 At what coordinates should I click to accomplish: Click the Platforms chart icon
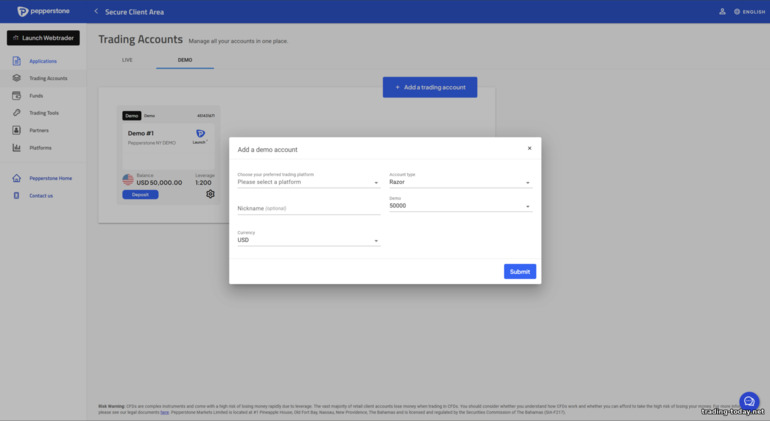coord(17,148)
